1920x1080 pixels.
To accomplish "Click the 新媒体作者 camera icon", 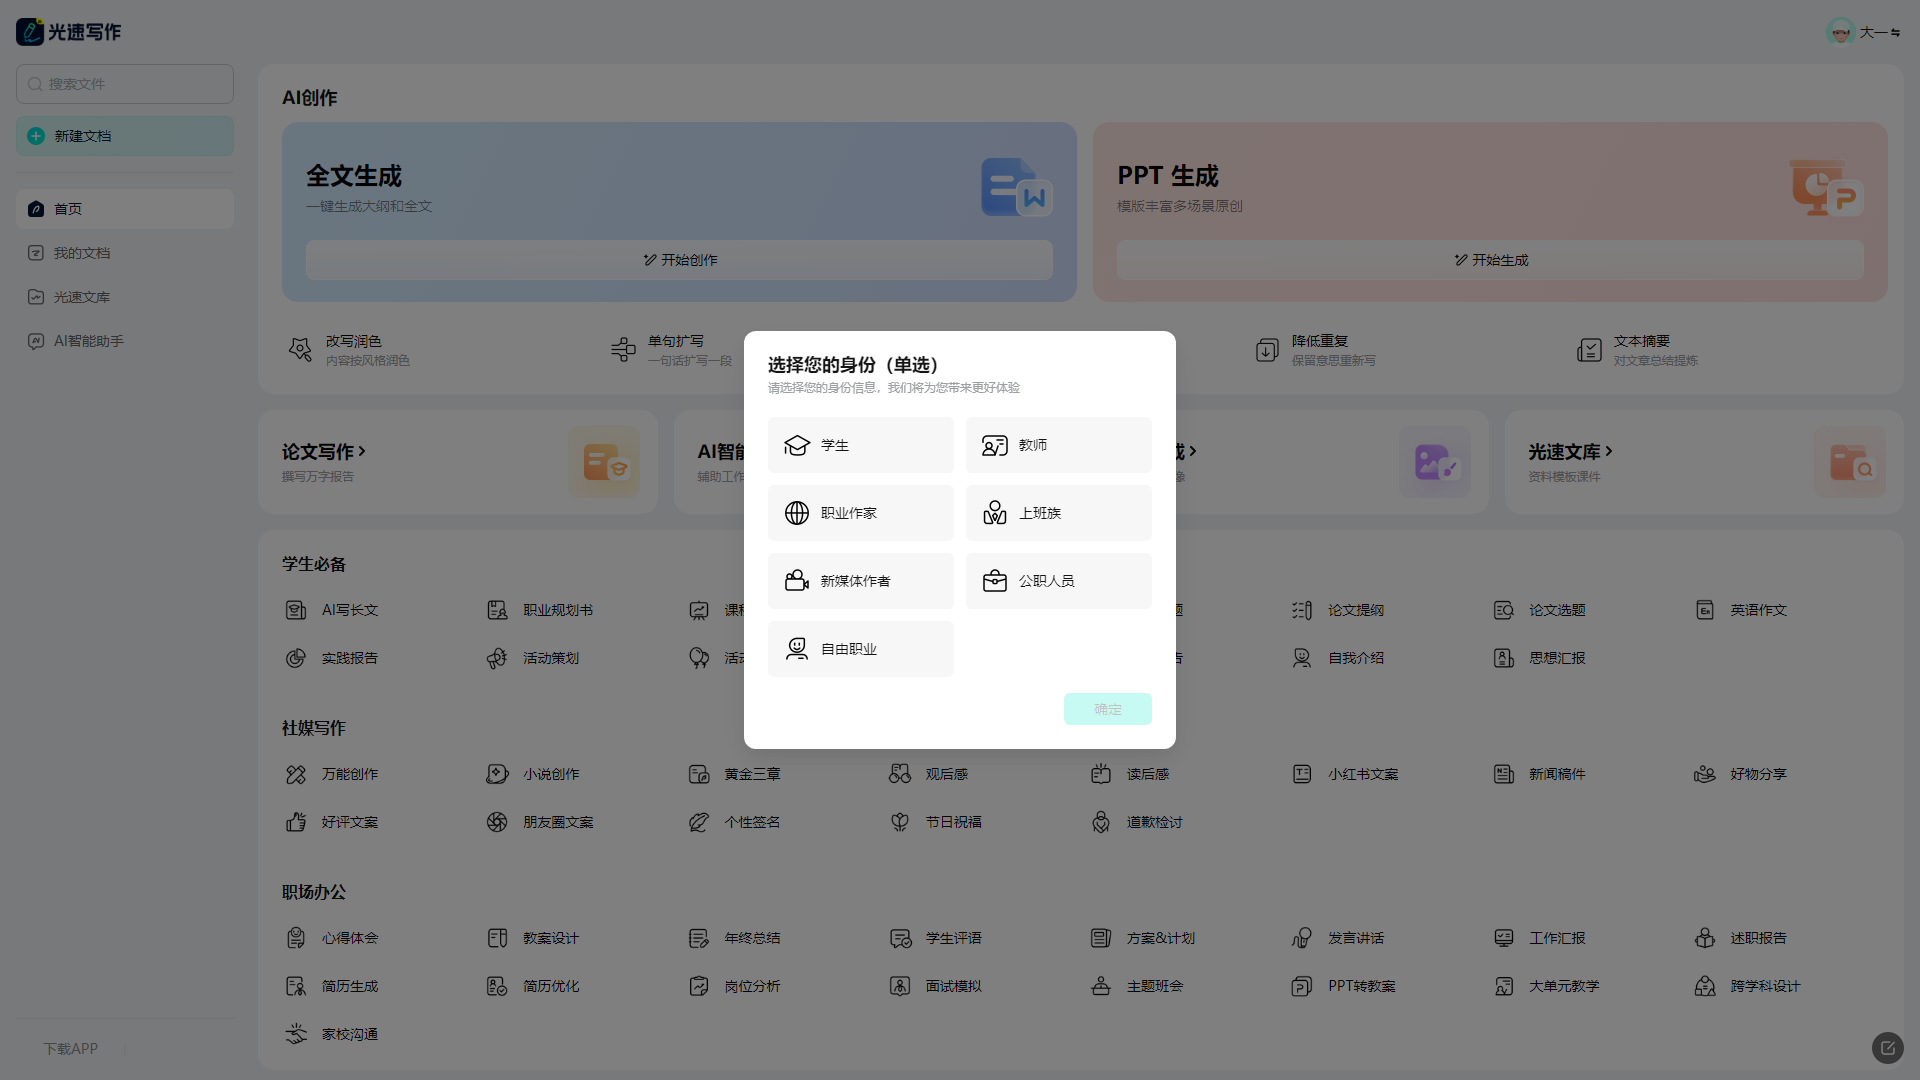I will [x=797, y=581].
